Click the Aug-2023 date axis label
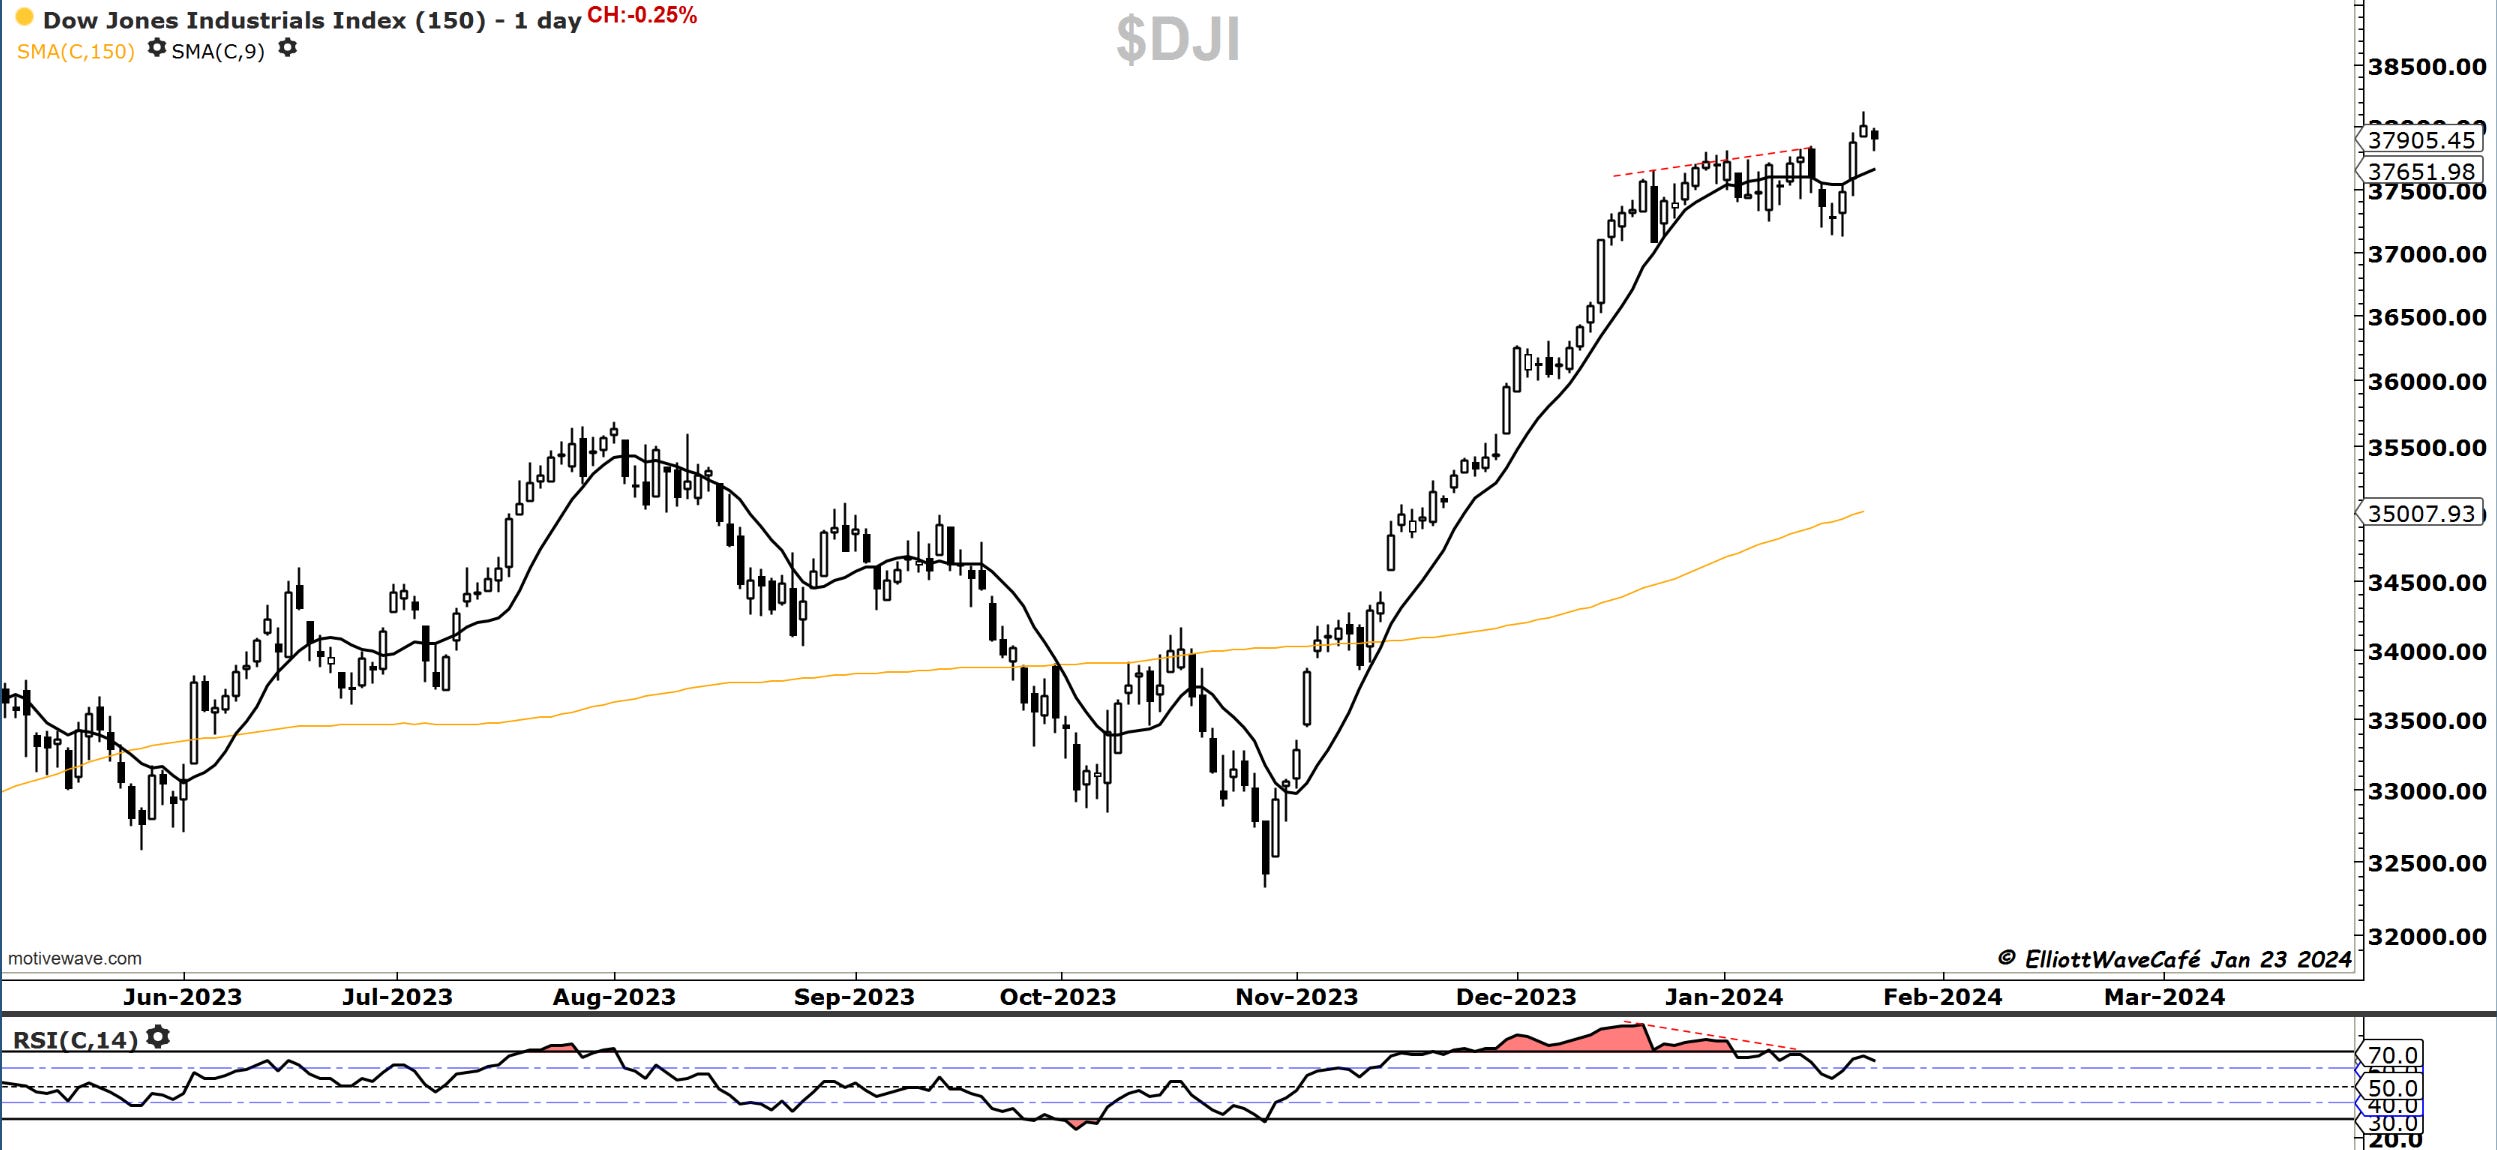 (614, 997)
